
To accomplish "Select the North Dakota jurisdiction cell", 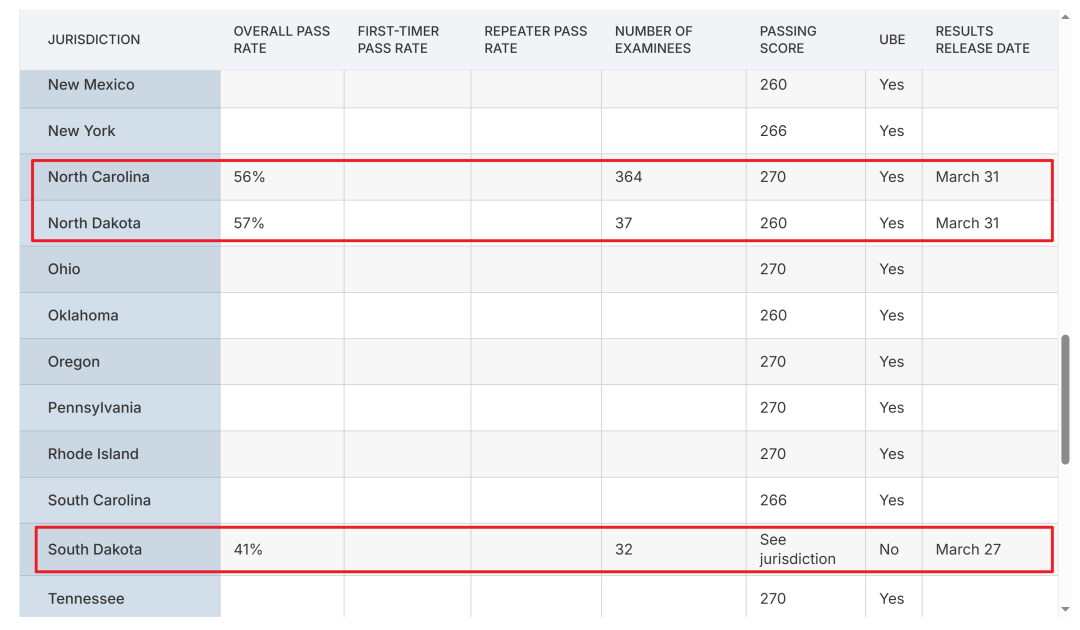I will click(94, 223).
